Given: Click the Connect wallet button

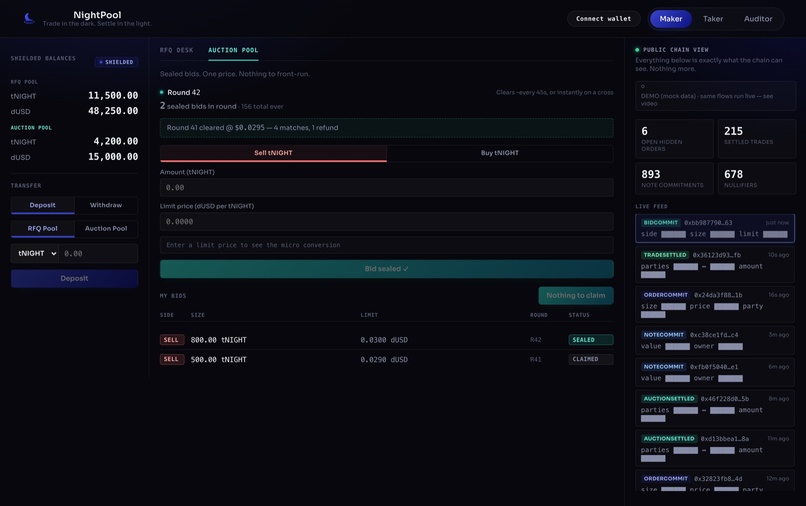Looking at the screenshot, I should (x=603, y=19).
